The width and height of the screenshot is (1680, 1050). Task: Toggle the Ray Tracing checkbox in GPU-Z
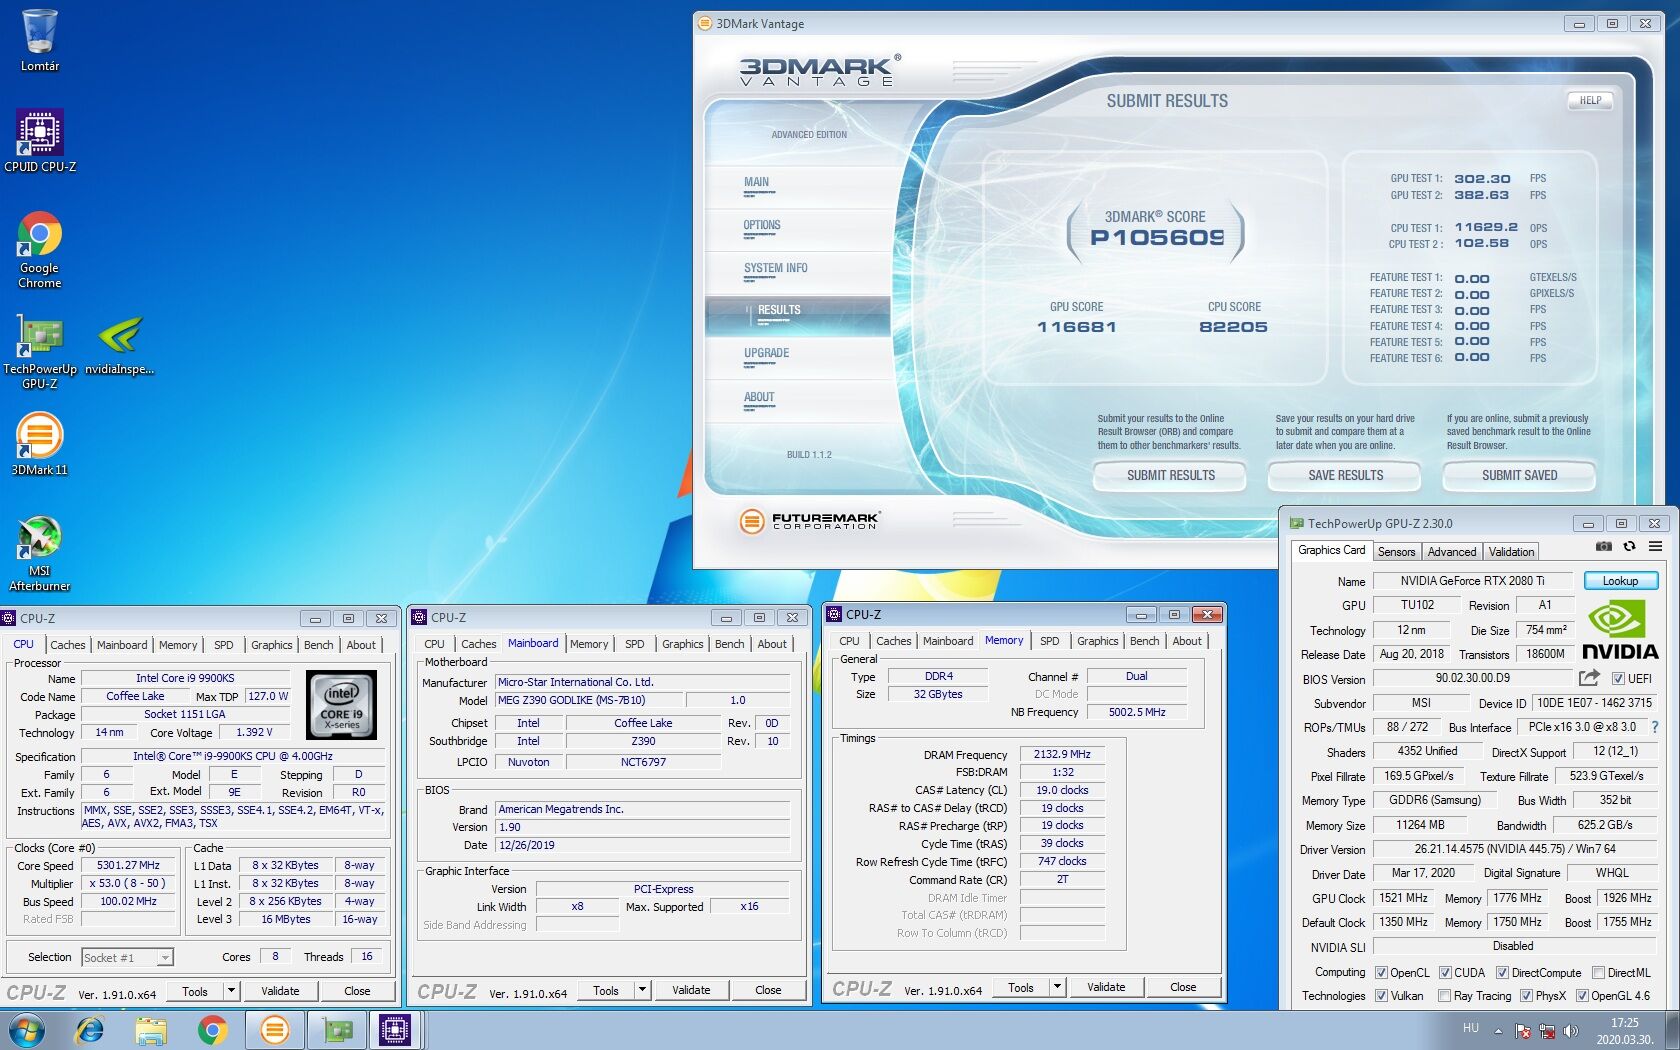click(x=1444, y=996)
